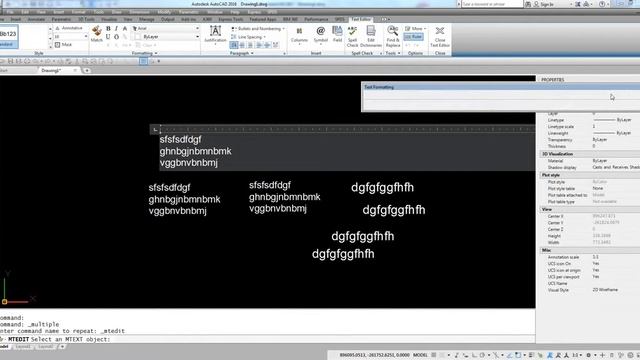Click the Match text formatting icon

tap(97, 34)
